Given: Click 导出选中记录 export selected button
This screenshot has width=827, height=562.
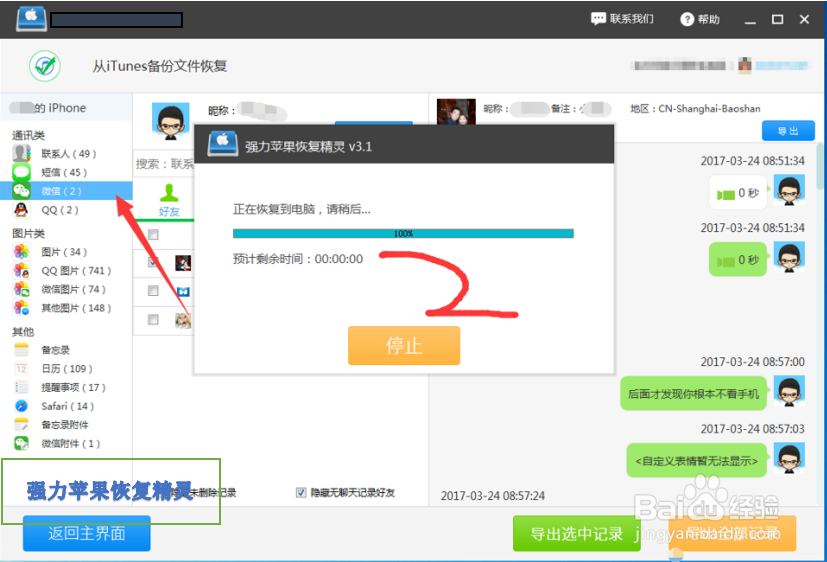Looking at the screenshot, I should click(x=576, y=534).
